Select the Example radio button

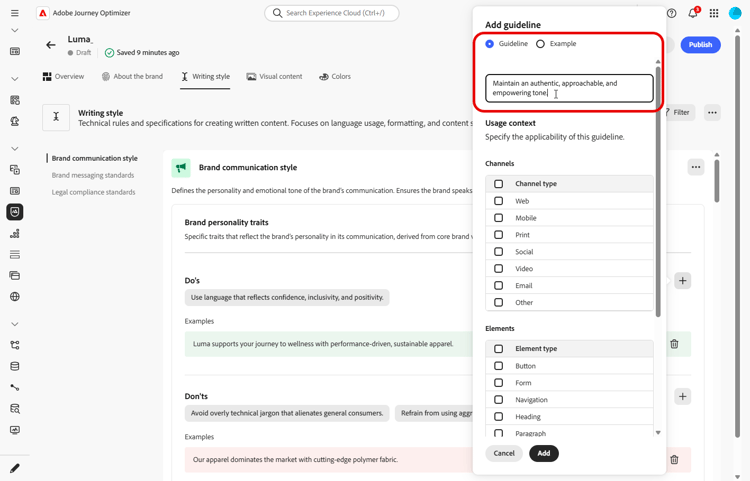[540, 44]
